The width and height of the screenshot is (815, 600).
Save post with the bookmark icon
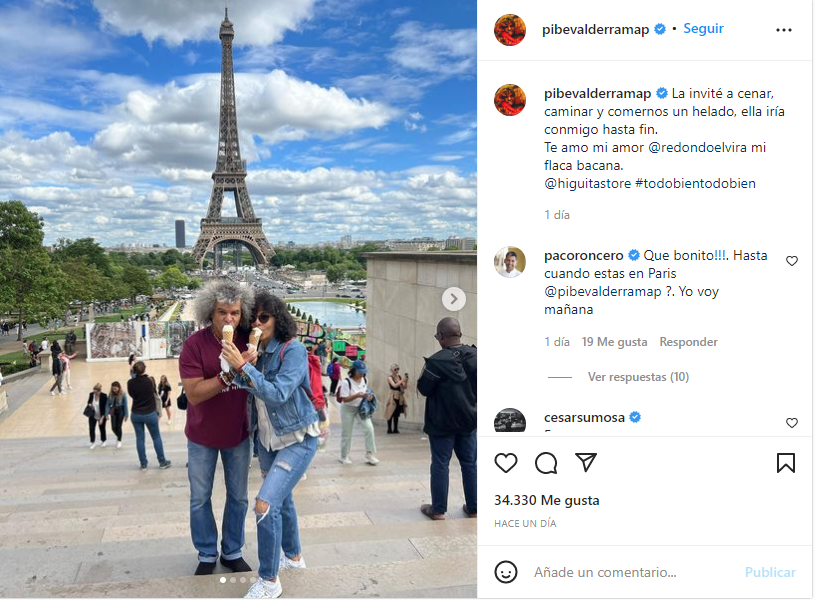click(785, 463)
